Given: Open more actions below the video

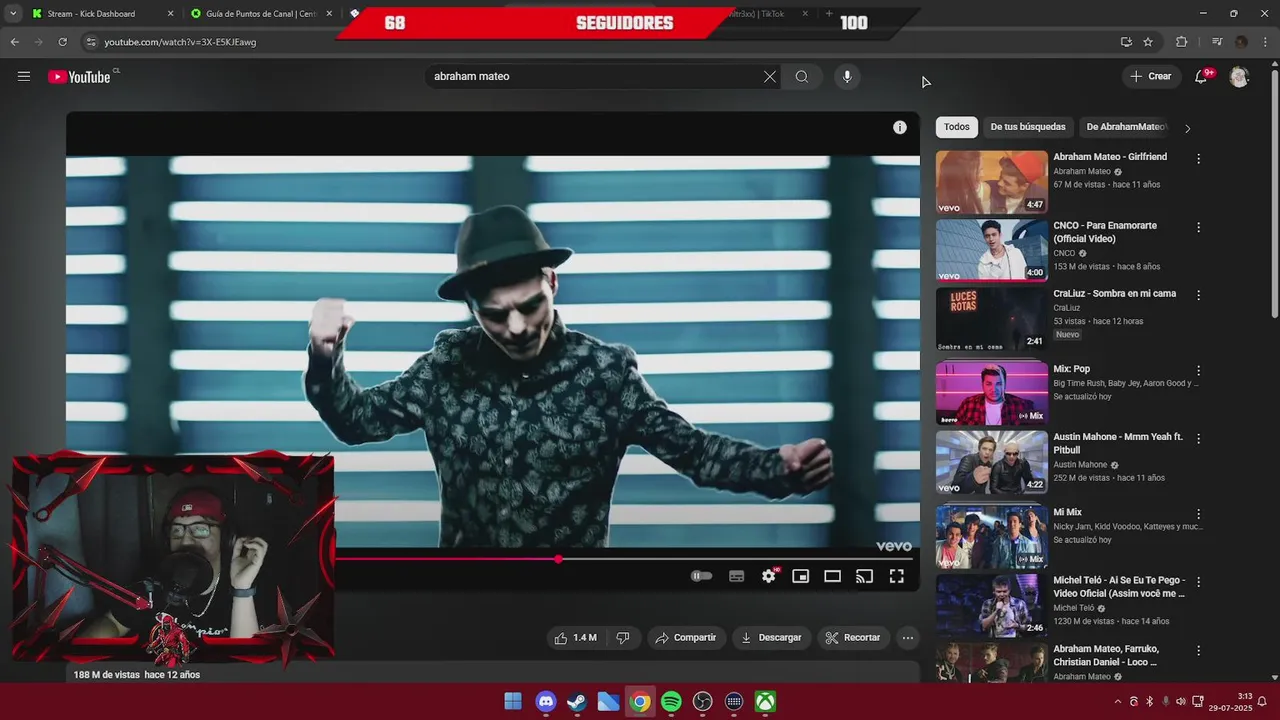Looking at the screenshot, I should pyautogui.click(x=908, y=637).
